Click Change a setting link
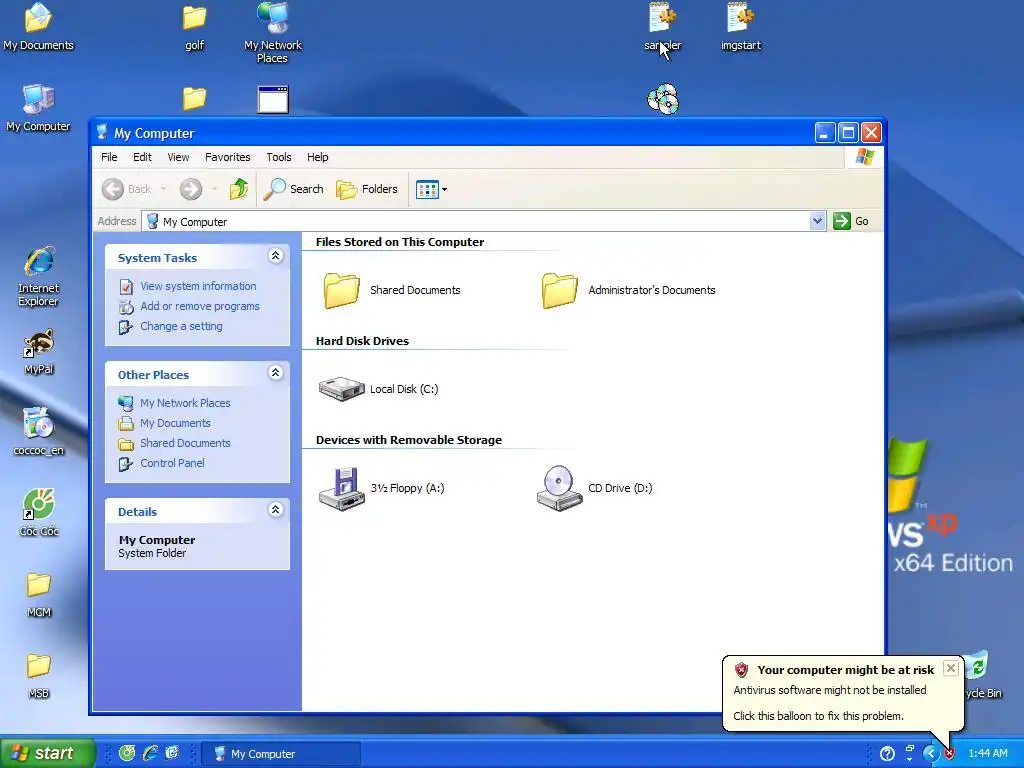Screen dimensions: 1024x768 click(181, 326)
